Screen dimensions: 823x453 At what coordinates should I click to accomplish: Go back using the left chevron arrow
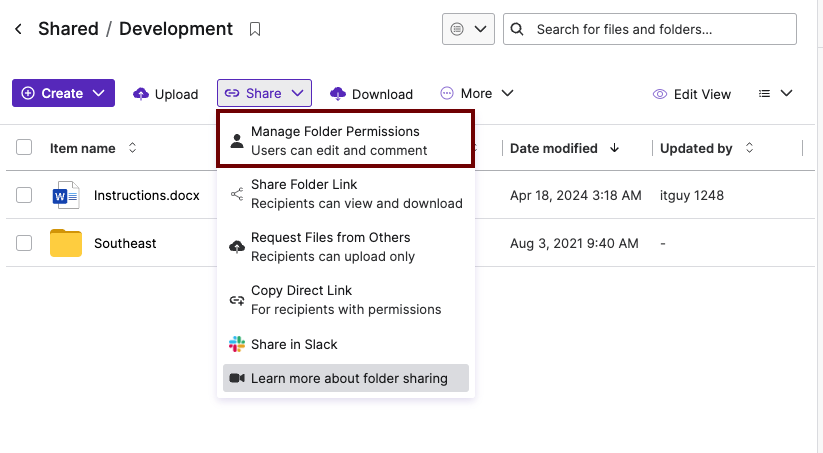coord(18,29)
